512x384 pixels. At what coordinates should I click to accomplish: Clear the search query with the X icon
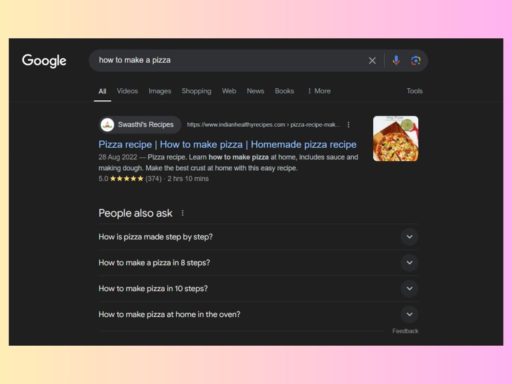pos(372,61)
